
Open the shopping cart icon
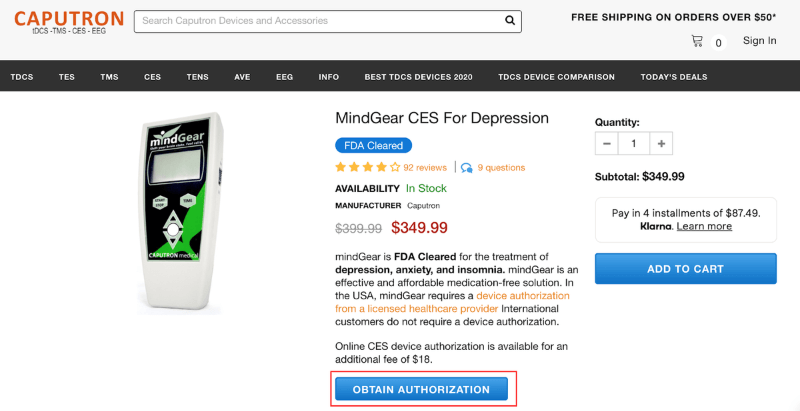point(697,41)
